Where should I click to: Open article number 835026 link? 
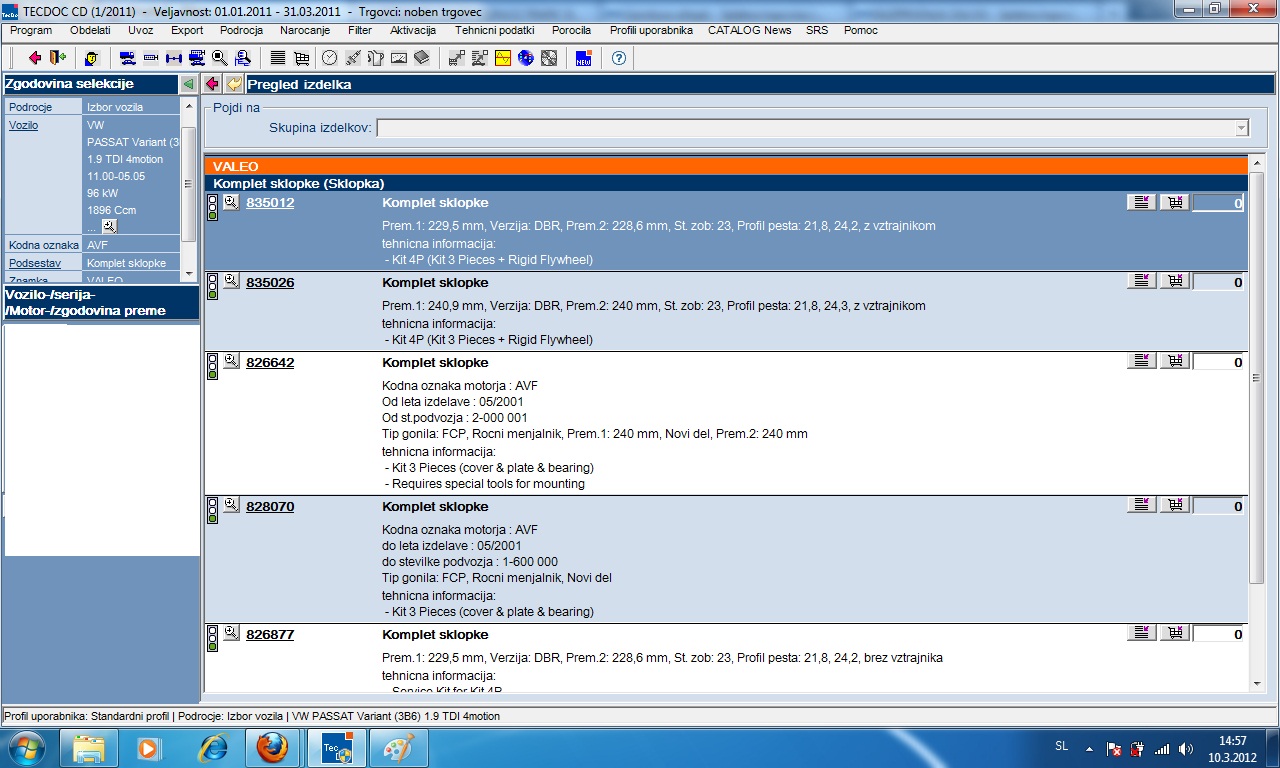click(x=270, y=283)
